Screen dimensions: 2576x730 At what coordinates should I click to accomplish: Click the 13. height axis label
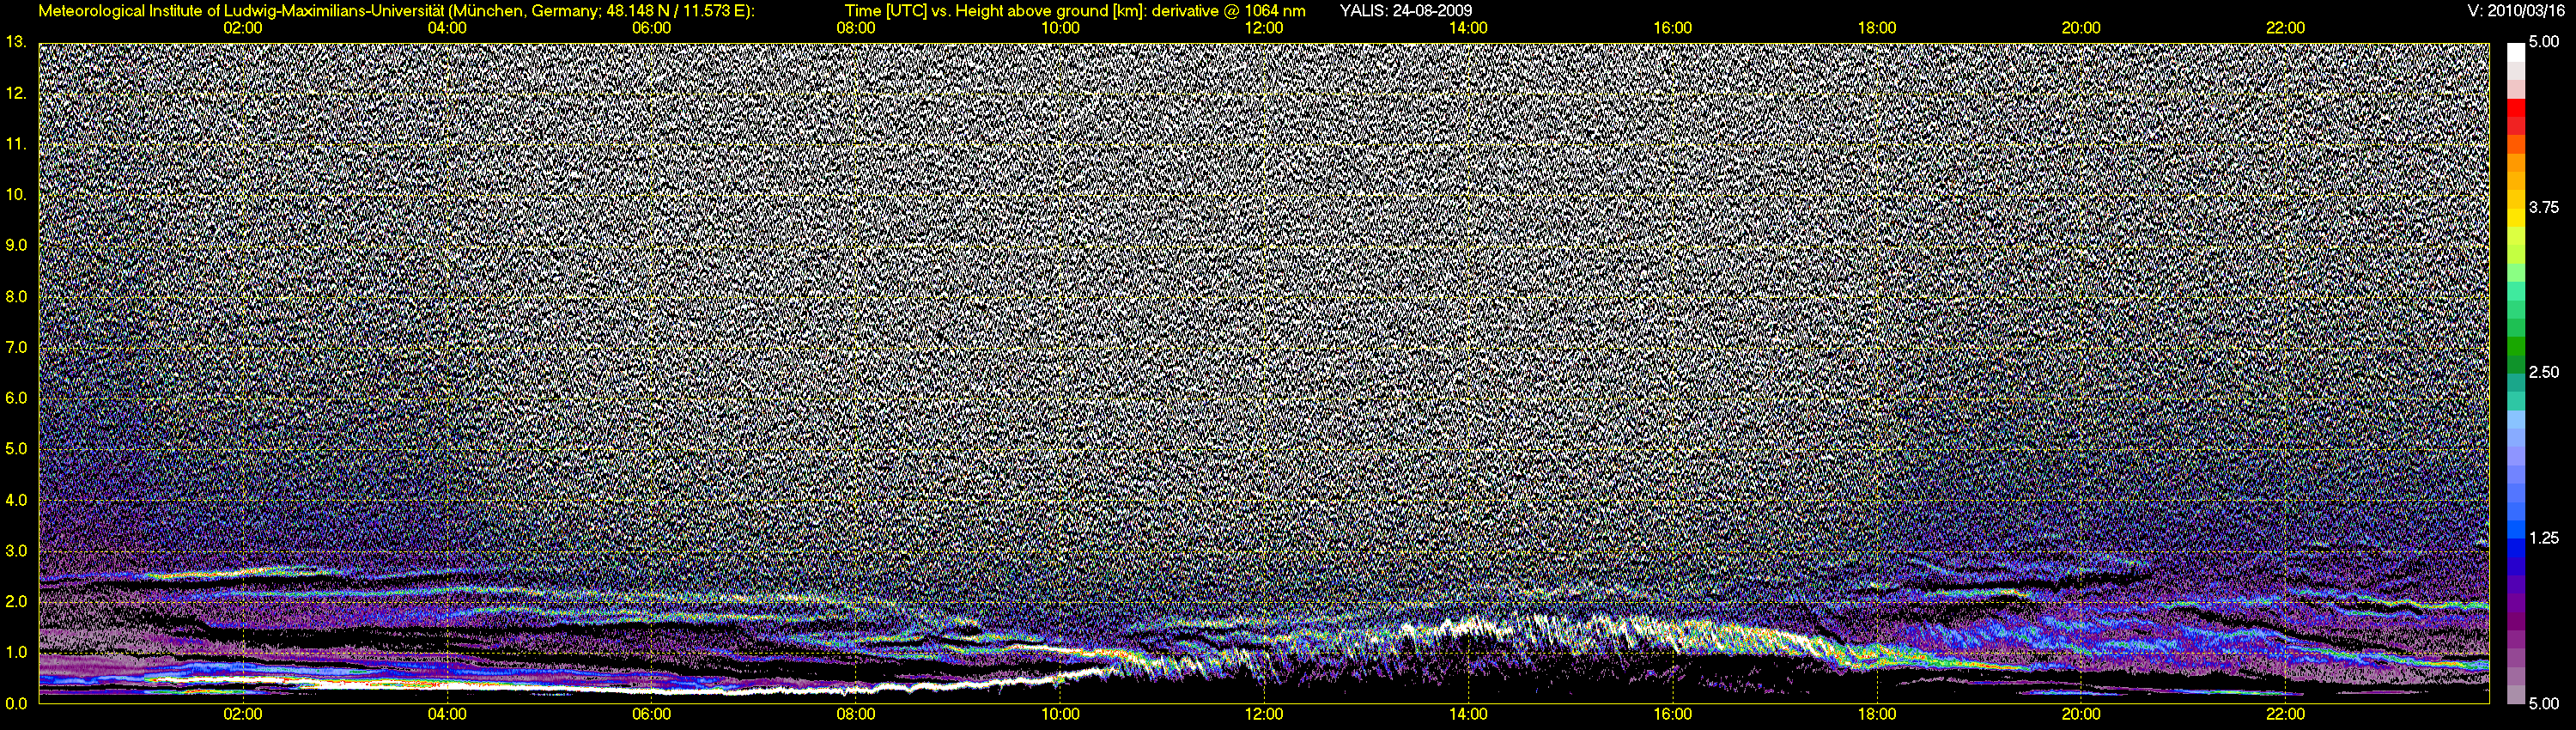[16, 42]
